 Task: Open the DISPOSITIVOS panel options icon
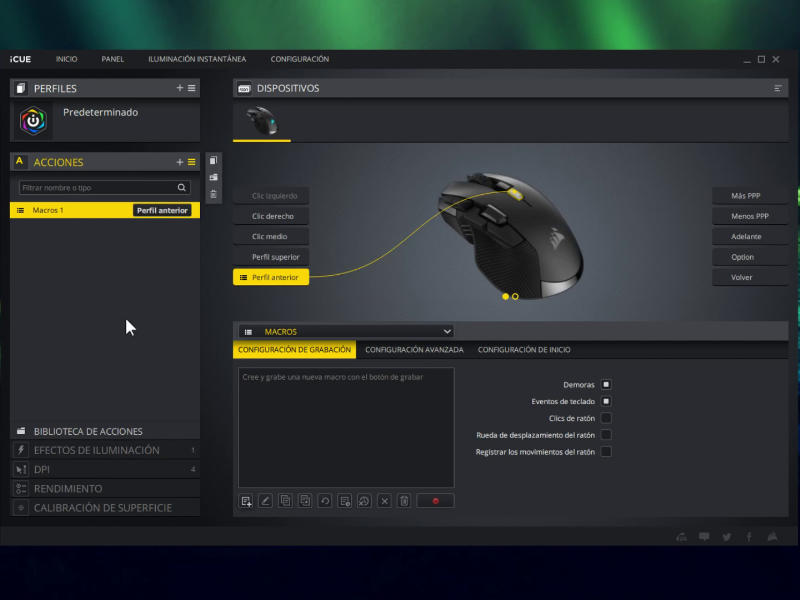778,88
